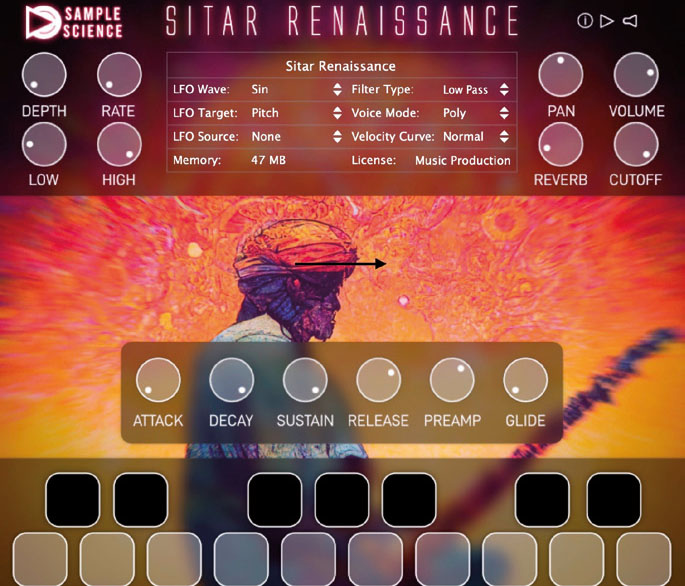Open the LFO Source stepper arrows
685x586 pixels.
pyautogui.click(x=337, y=136)
